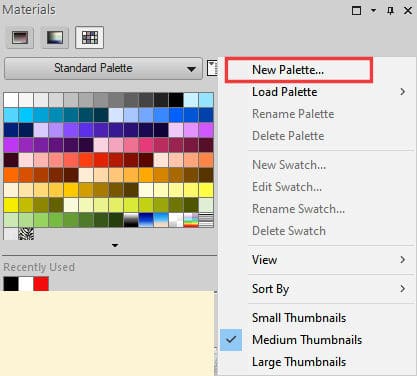The width and height of the screenshot is (417, 376).
Task: Open the Standard Palette dropdown
Action: (x=103, y=68)
